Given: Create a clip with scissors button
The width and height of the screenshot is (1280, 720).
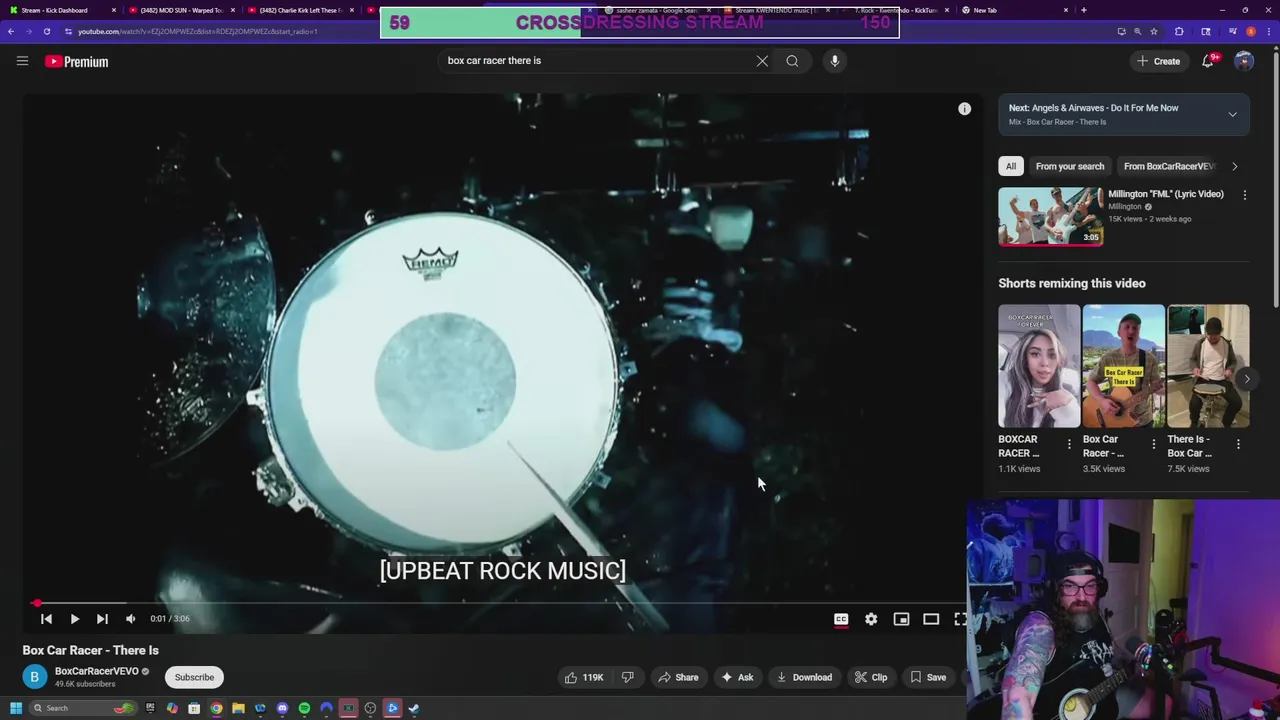Looking at the screenshot, I should pyautogui.click(x=871, y=677).
